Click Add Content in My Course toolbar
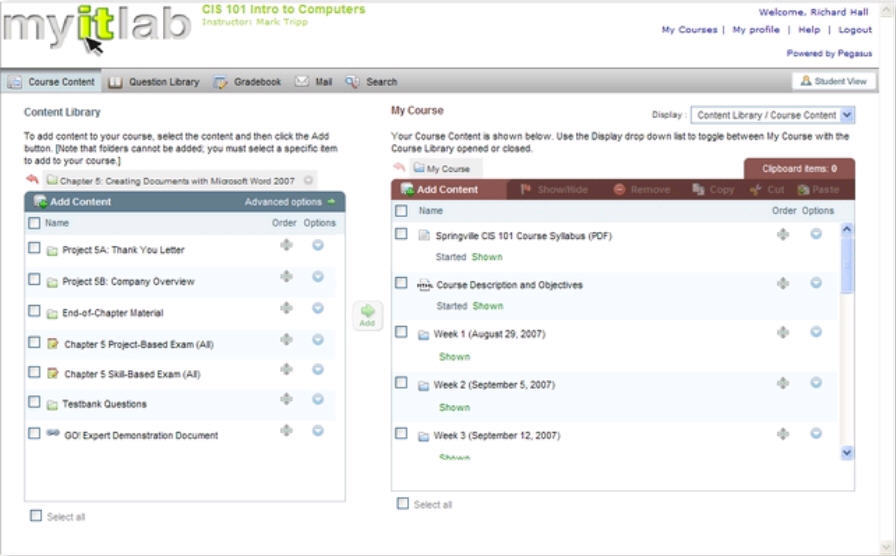This screenshot has width=896, height=556. [439, 190]
